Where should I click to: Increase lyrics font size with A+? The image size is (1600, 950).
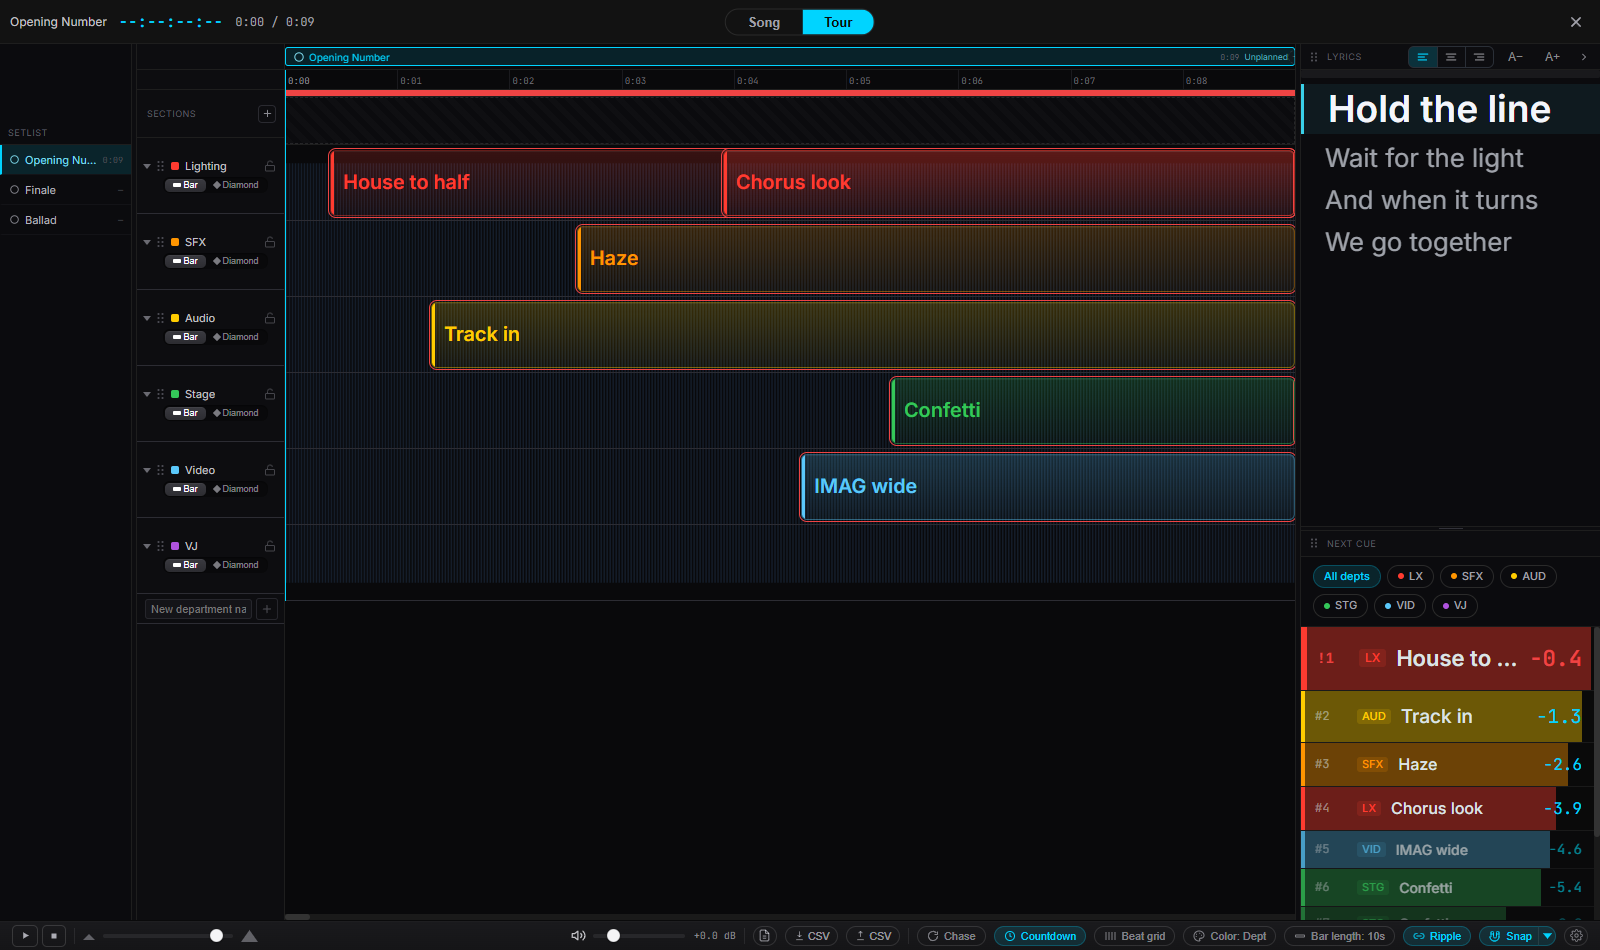point(1552,57)
